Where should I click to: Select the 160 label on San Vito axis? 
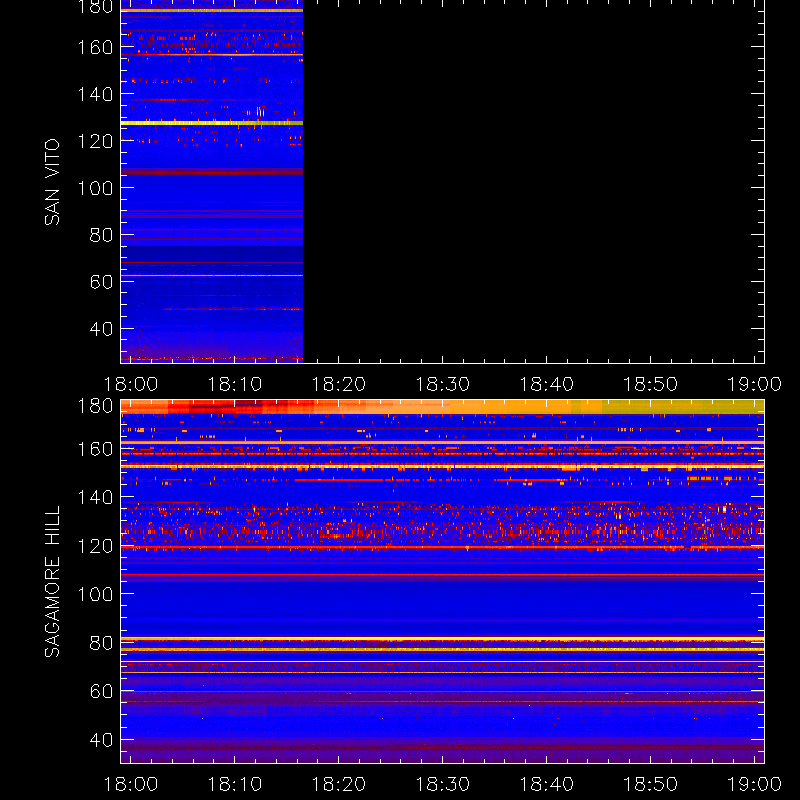pyautogui.click(x=95, y=47)
